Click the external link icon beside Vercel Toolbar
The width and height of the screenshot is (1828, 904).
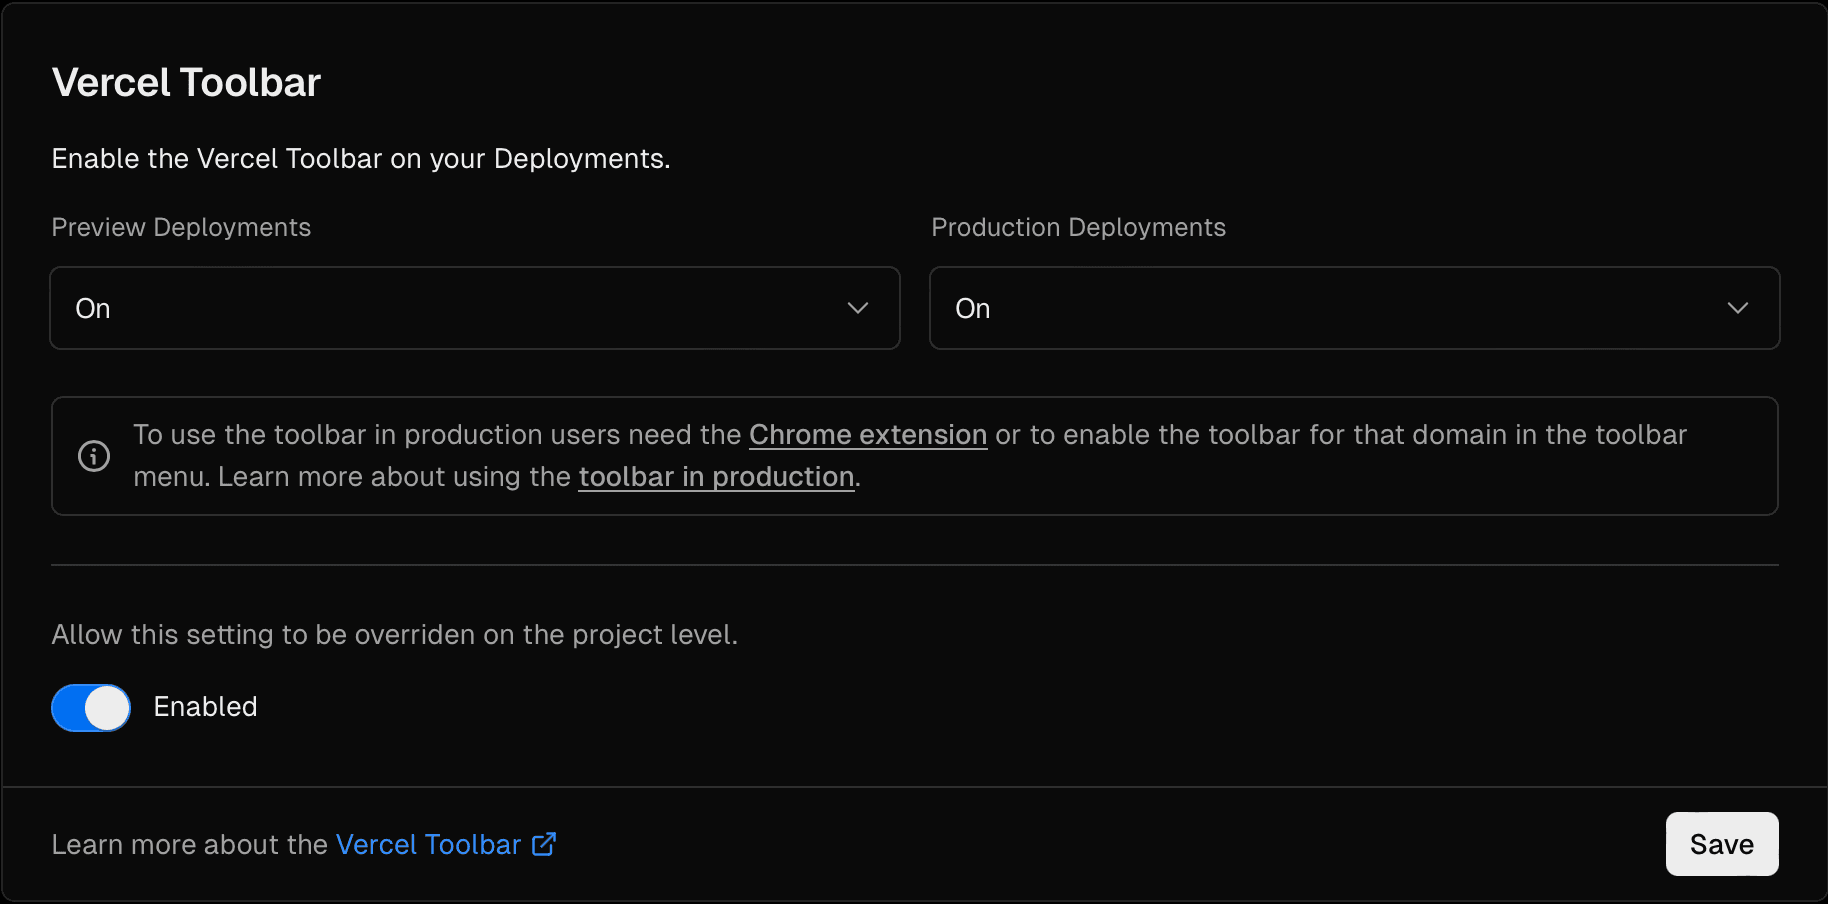click(x=543, y=844)
